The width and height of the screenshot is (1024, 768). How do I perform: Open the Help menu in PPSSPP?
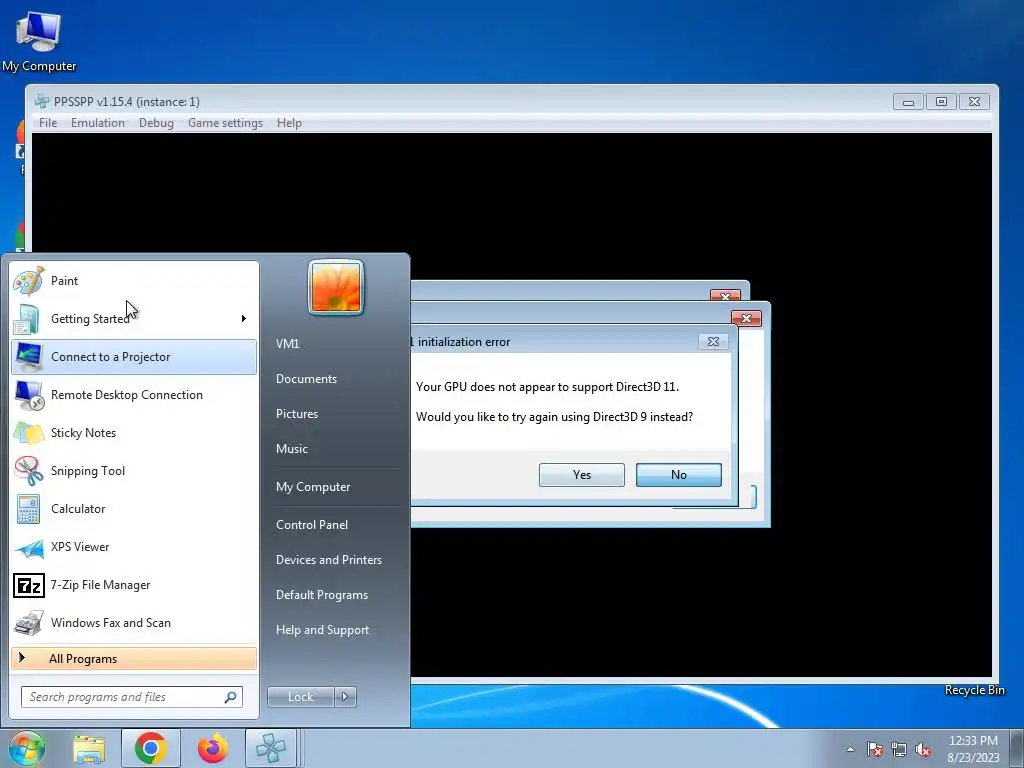pyautogui.click(x=289, y=123)
